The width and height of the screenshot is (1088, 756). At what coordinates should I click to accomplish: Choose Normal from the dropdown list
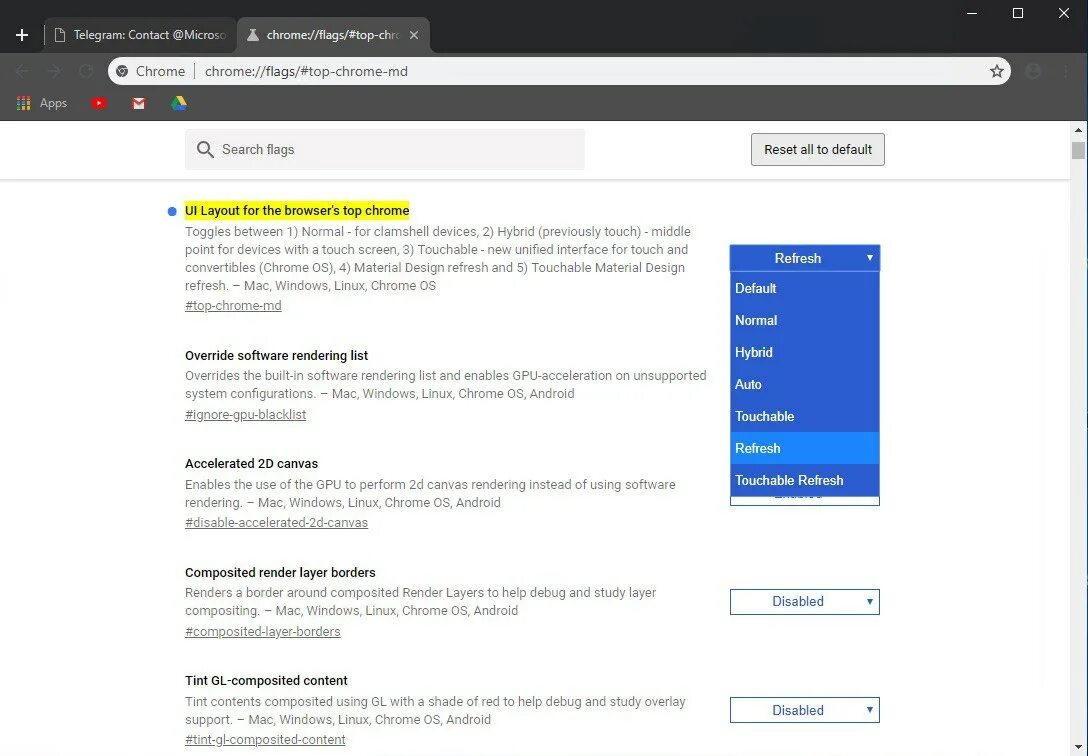805,320
